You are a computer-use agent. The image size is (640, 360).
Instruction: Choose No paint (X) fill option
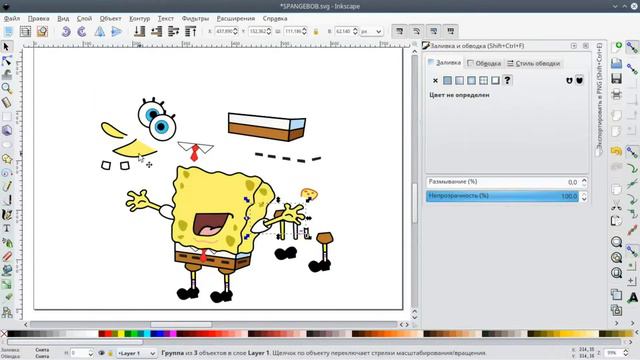435,80
